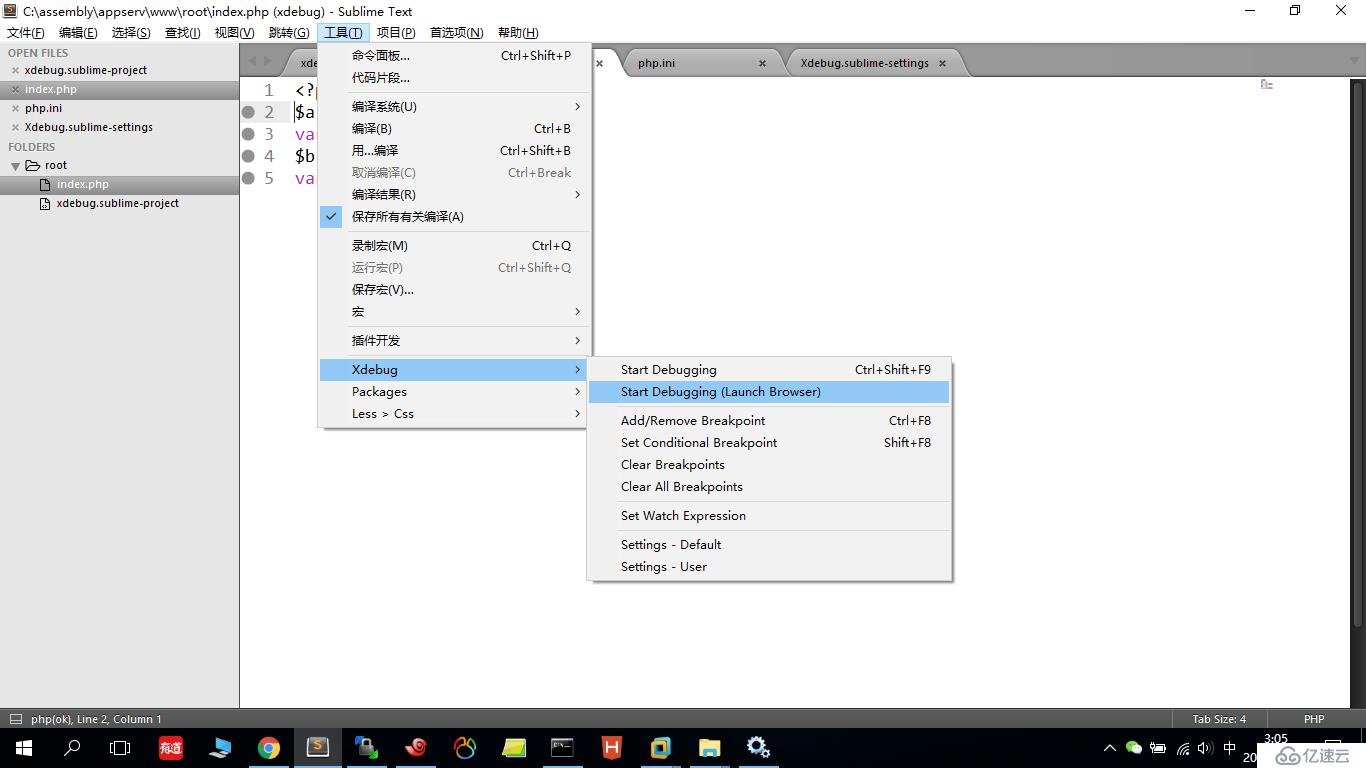Click the tab scroll right arrow

pyautogui.click(x=267, y=61)
